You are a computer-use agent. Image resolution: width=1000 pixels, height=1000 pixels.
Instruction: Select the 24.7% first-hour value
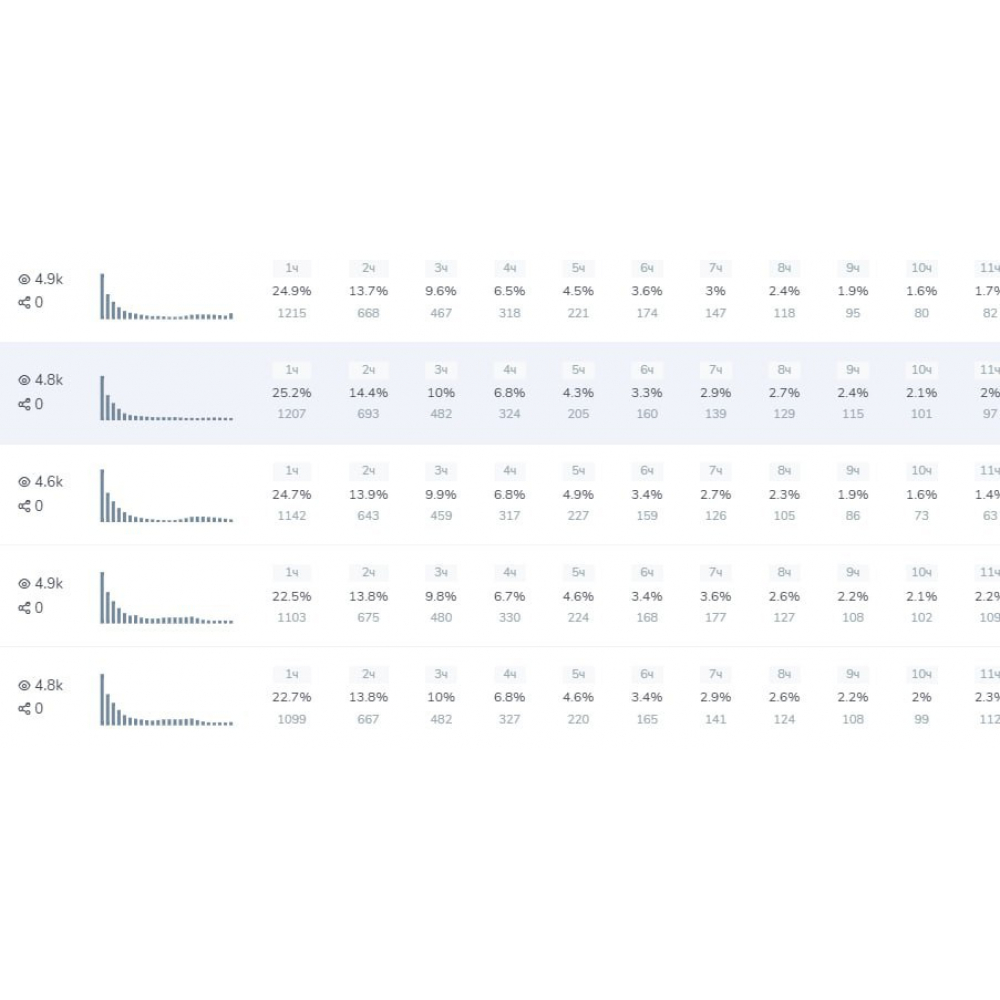click(x=292, y=494)
